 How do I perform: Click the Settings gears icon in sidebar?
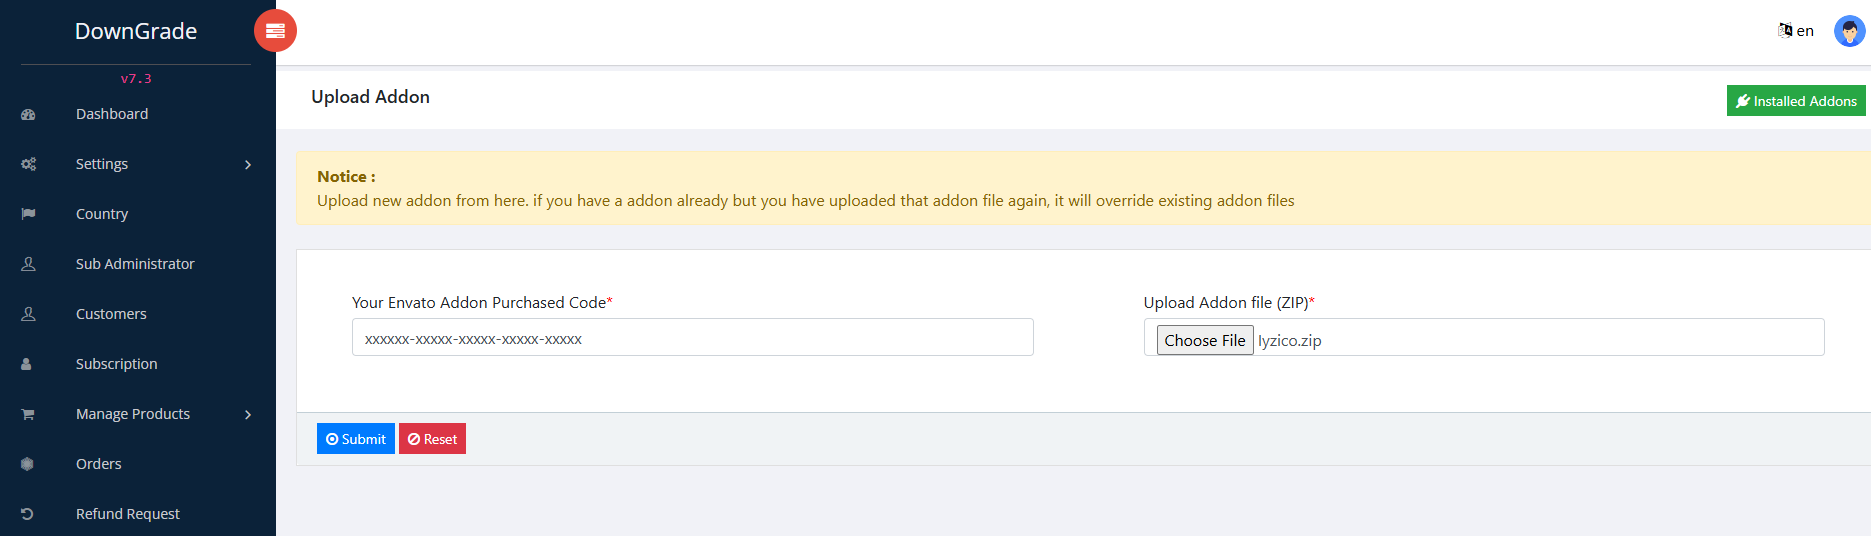point(28,164)
